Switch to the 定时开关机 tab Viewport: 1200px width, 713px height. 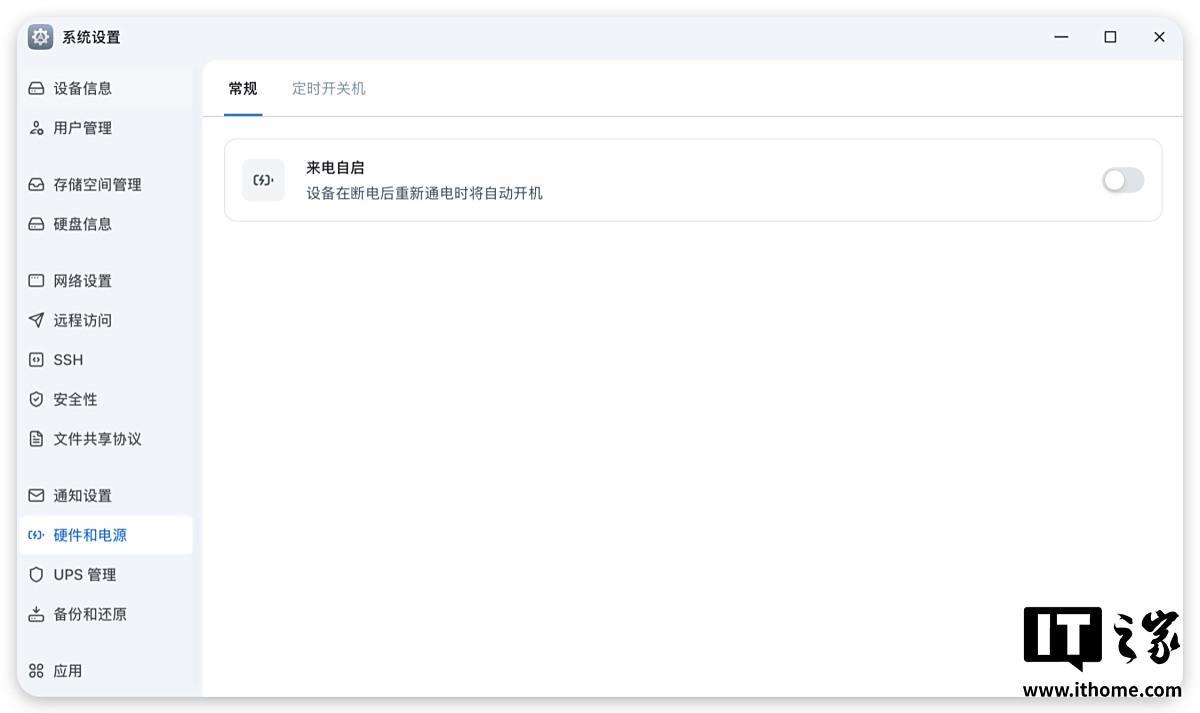[328, 89]
